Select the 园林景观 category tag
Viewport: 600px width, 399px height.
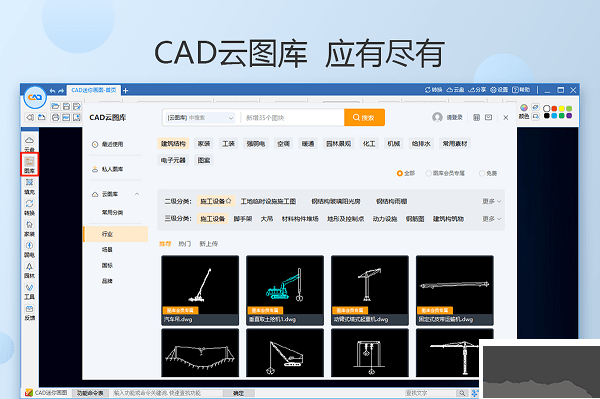click(x=338, y=144)
